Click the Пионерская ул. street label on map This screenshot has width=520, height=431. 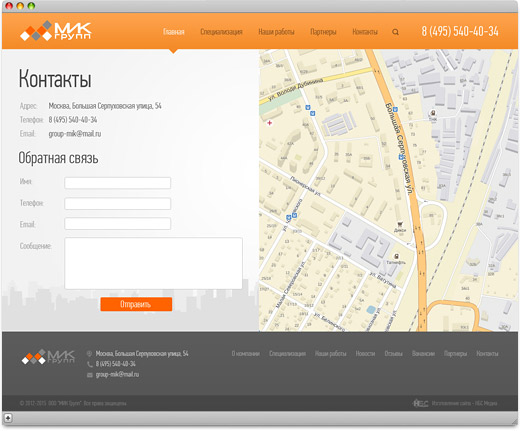pos(305,186)
